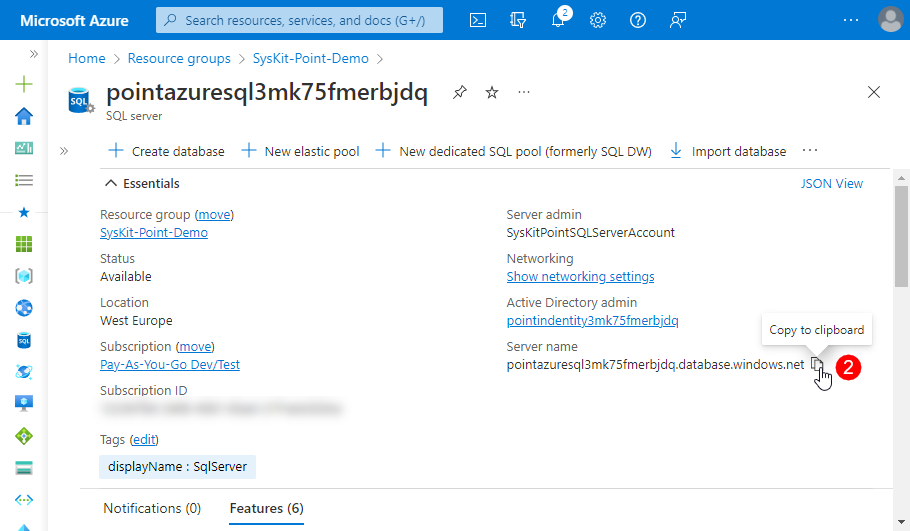Go to Home breadcrumb
This screenshot has height=531, width=910.
[x=86, y=59]
